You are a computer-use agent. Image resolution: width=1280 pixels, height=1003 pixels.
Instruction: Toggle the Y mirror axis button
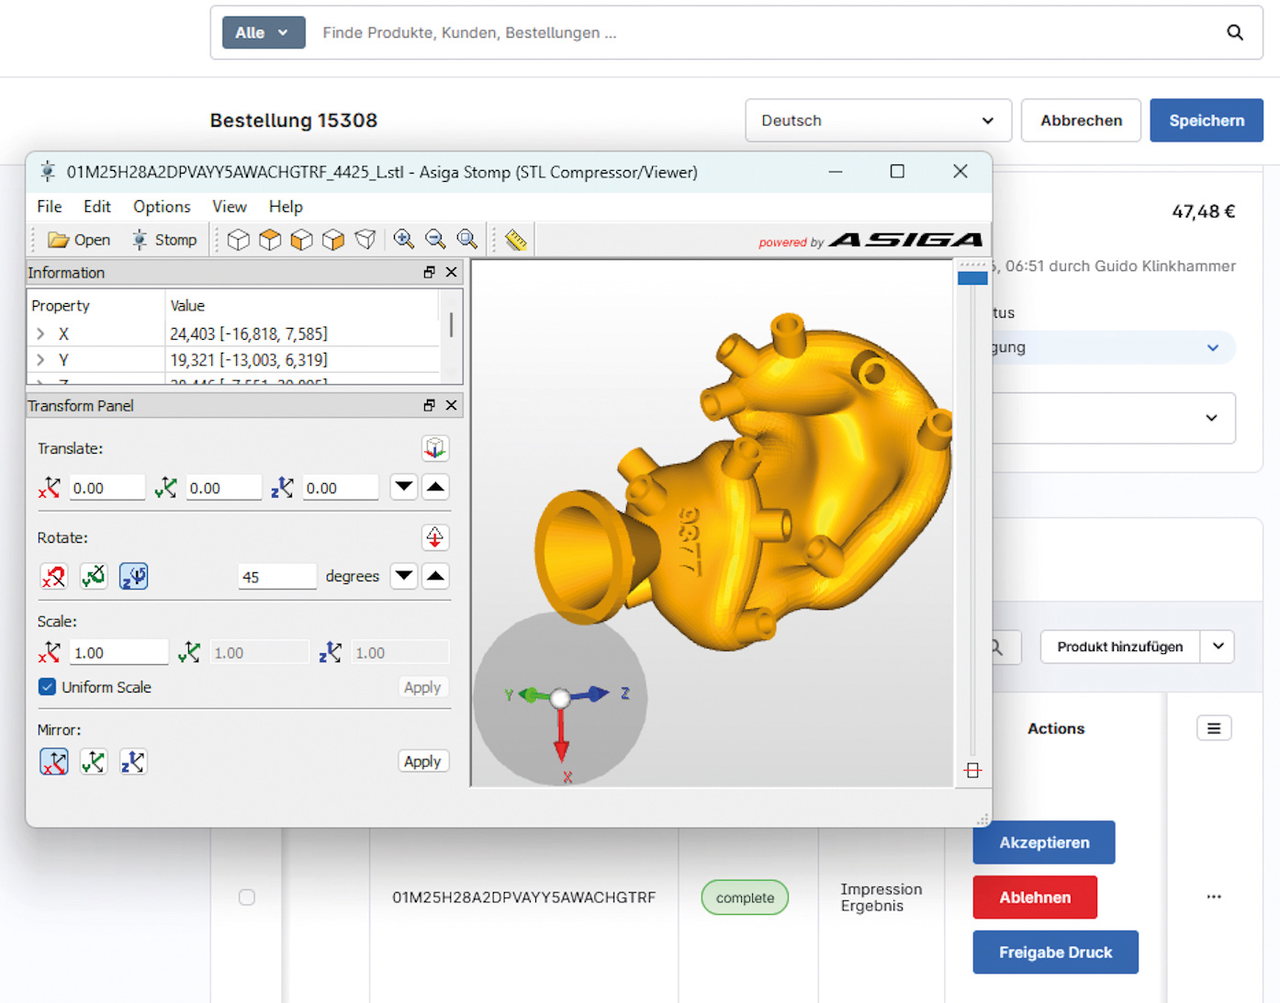pos(94,762)
